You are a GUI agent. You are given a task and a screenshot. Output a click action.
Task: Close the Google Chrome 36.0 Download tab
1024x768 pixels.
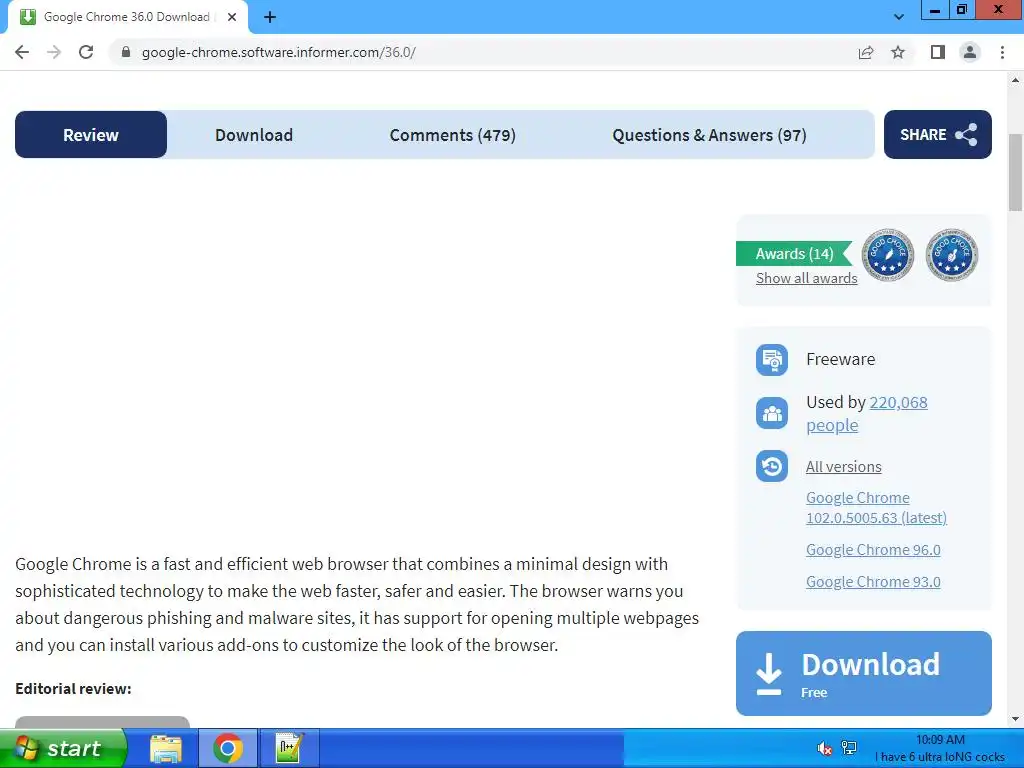click(232, 17)
